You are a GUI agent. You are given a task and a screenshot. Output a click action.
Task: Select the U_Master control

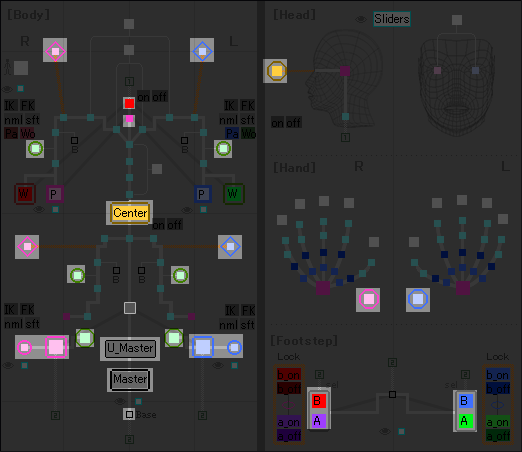(x=130, y=348)
